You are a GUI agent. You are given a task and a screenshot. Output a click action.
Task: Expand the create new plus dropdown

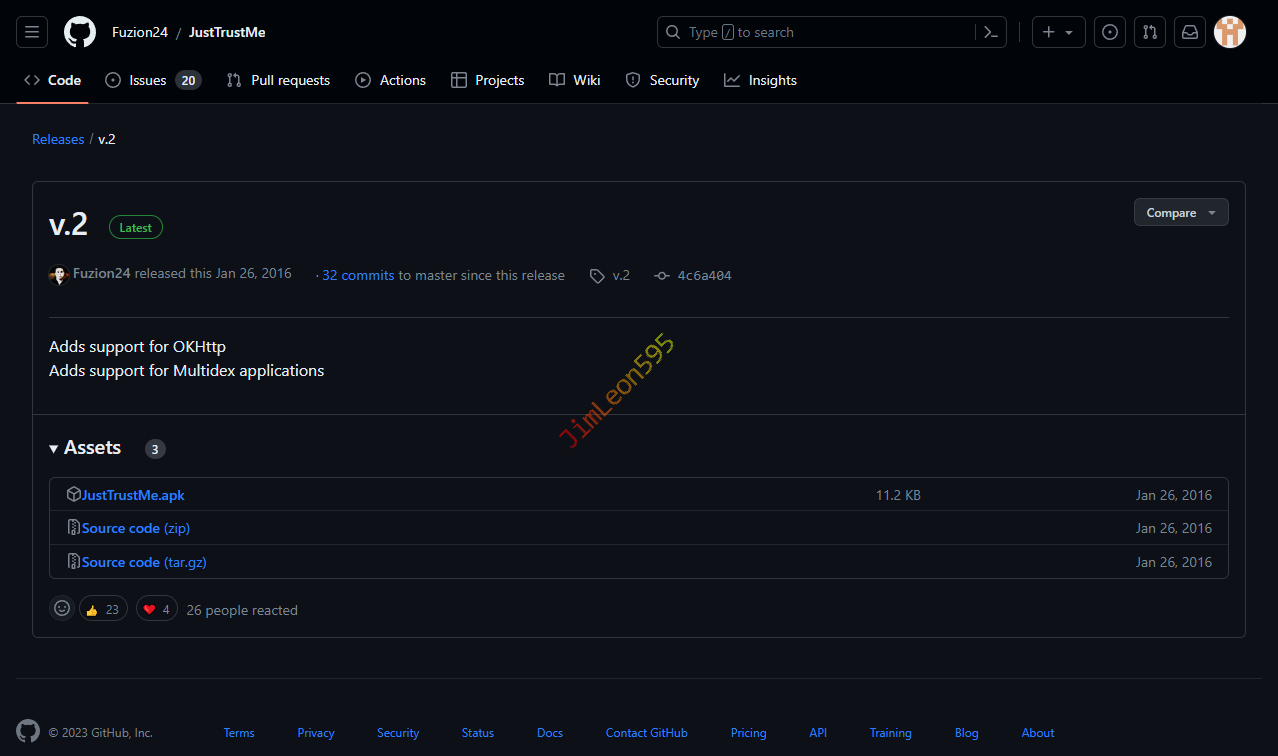pos(1058,32)
